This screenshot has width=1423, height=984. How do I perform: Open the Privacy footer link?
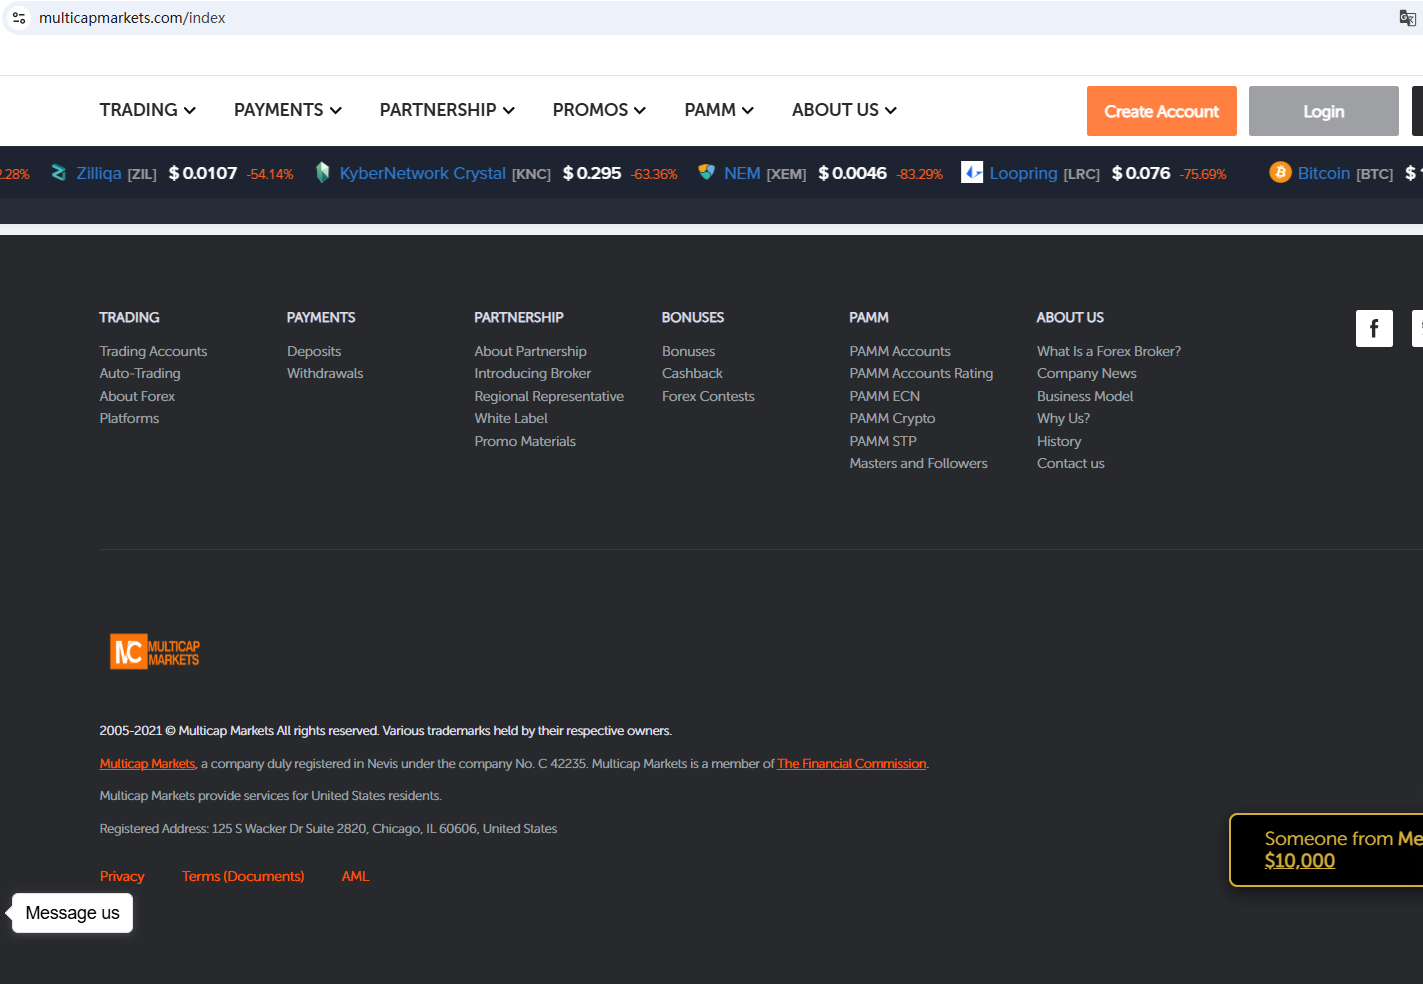(122, 876)
